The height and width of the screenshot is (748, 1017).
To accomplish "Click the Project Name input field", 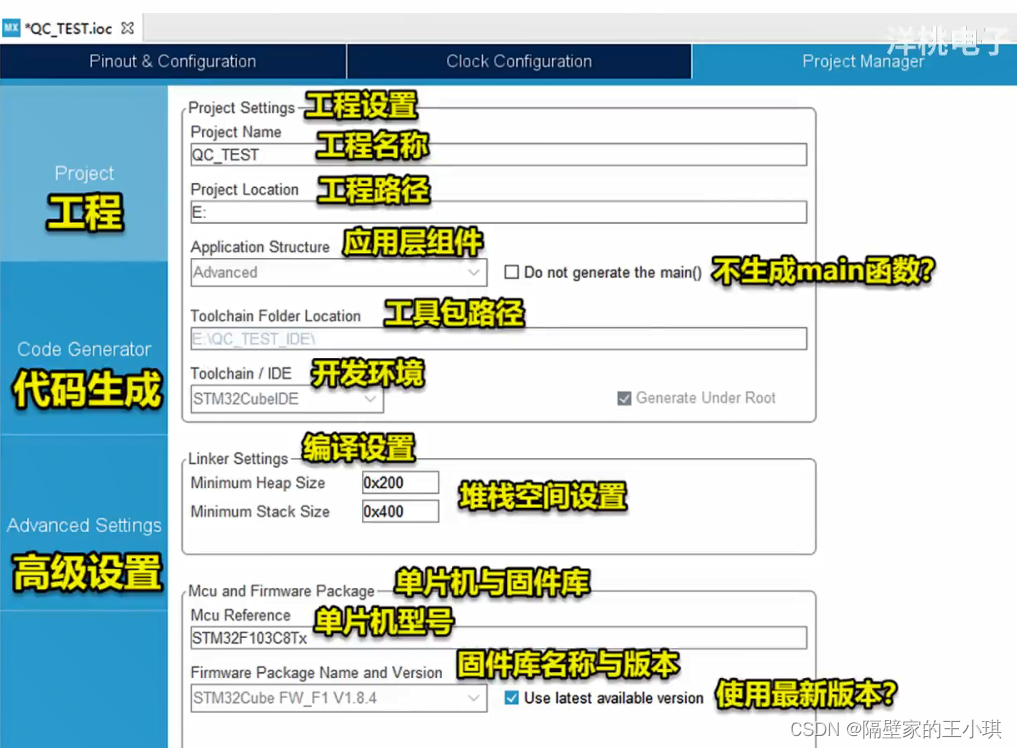I will point(498,155).
